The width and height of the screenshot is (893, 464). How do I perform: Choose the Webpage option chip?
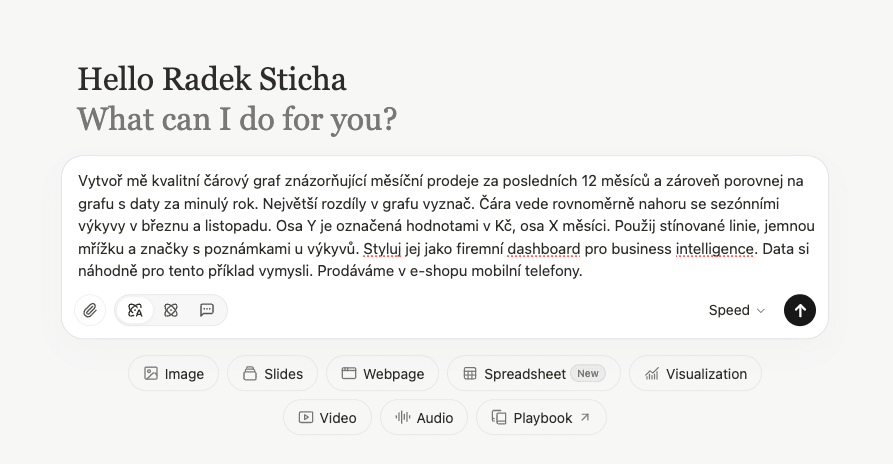click(382, 373)
